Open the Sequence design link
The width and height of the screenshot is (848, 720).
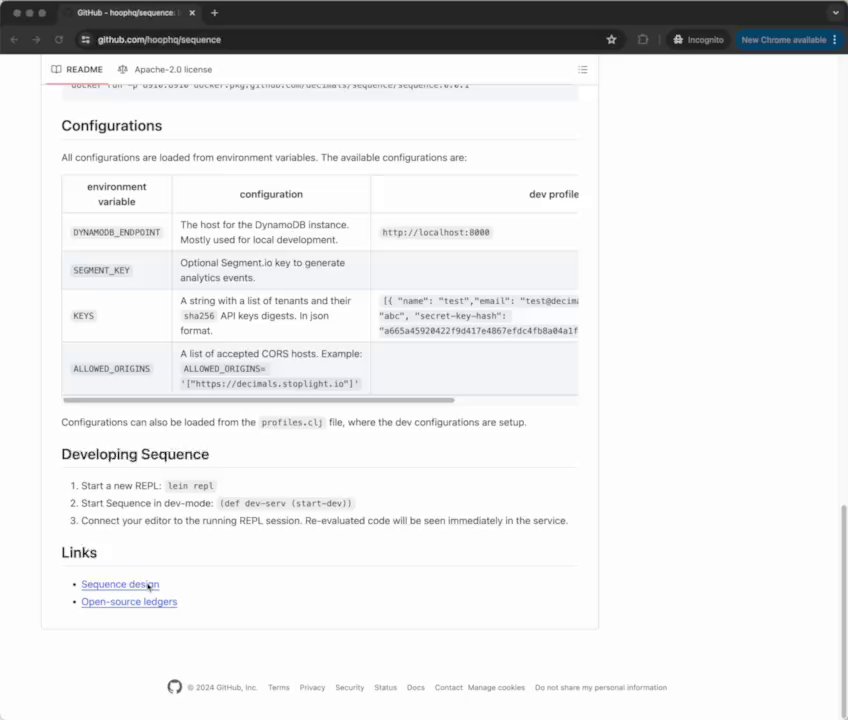(120, 584)
